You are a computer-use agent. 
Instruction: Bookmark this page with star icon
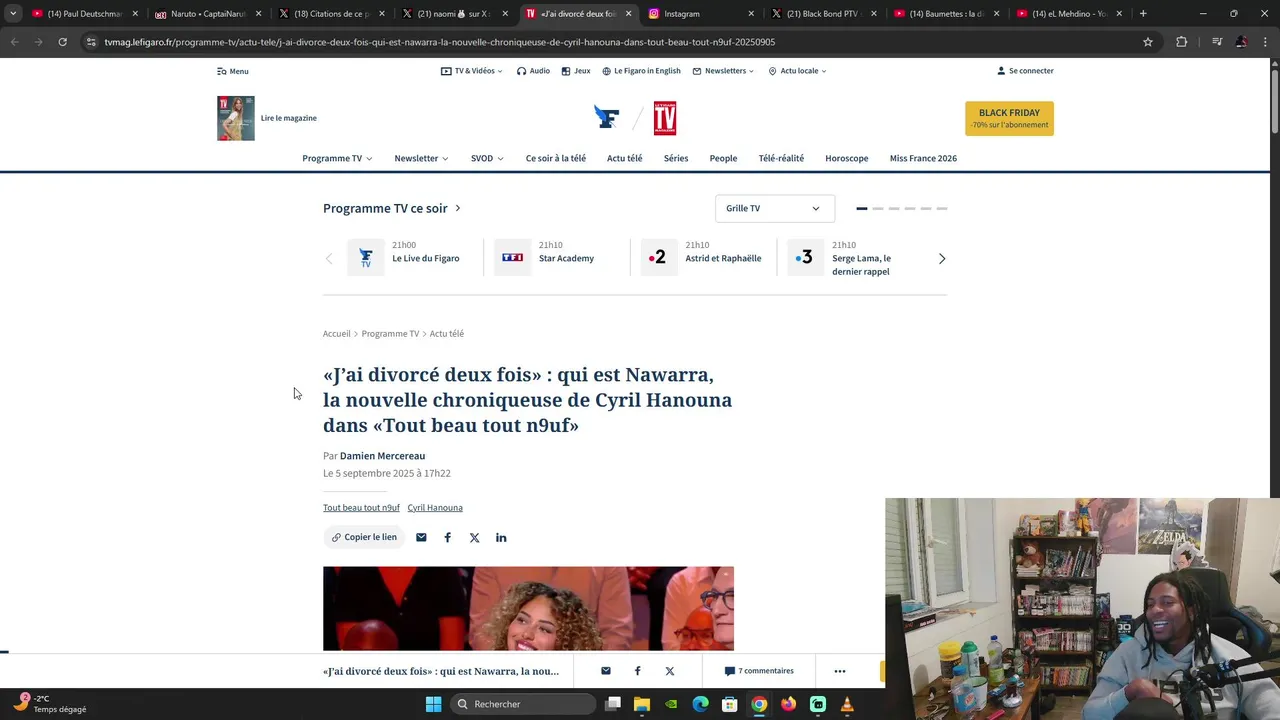pyautogui.click(x=1148, y=42)
